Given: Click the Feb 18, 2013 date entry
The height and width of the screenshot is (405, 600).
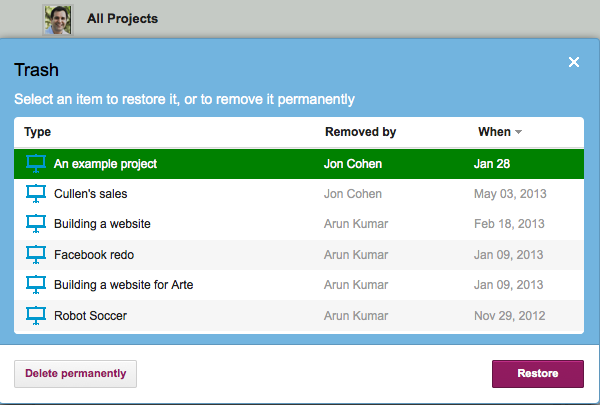Looking at the screenshot, I should pos(509,224).
